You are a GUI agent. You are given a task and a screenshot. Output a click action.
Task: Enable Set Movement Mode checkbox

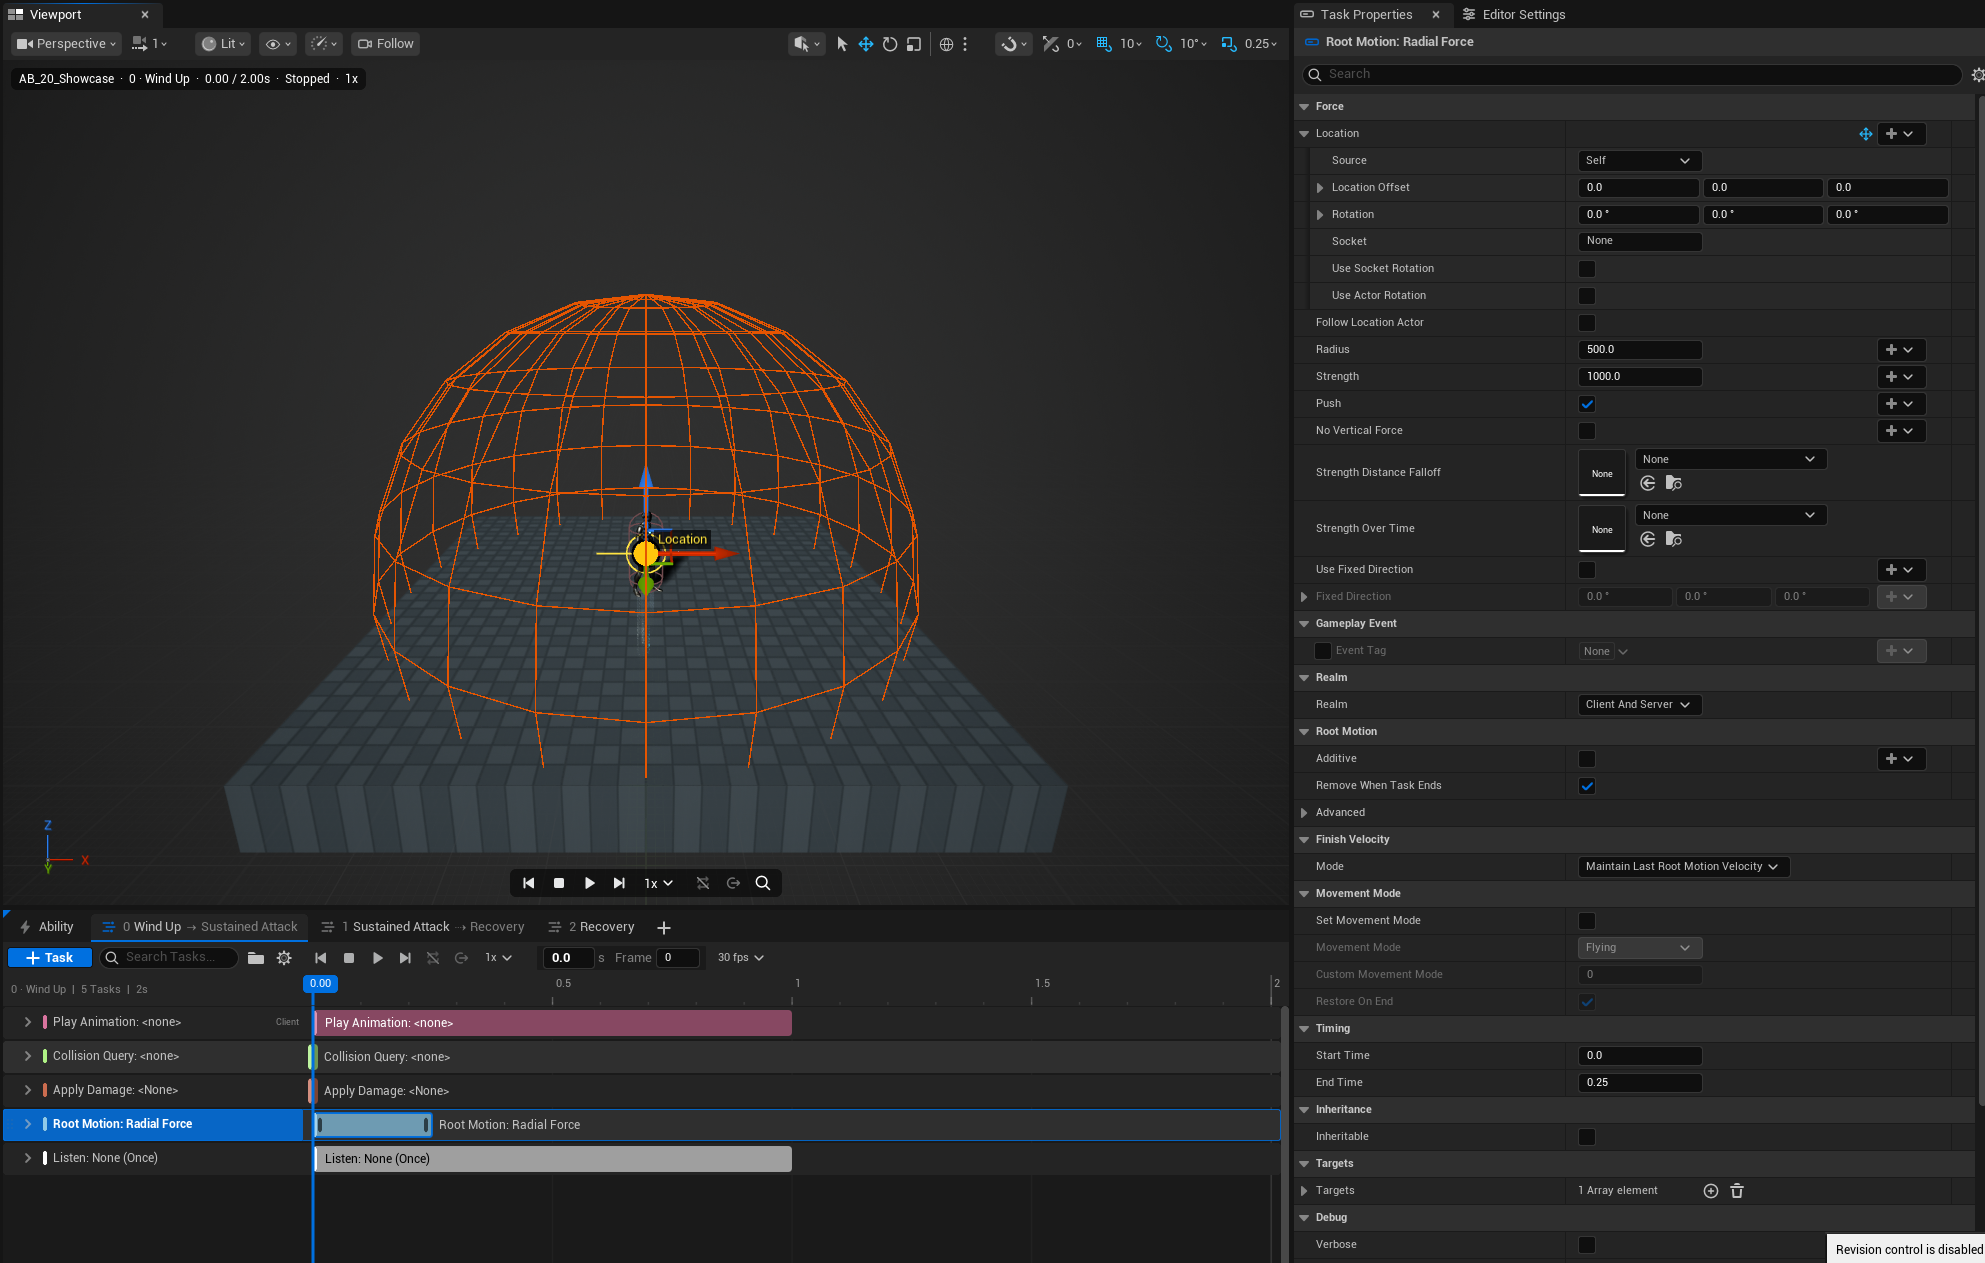1587,921
